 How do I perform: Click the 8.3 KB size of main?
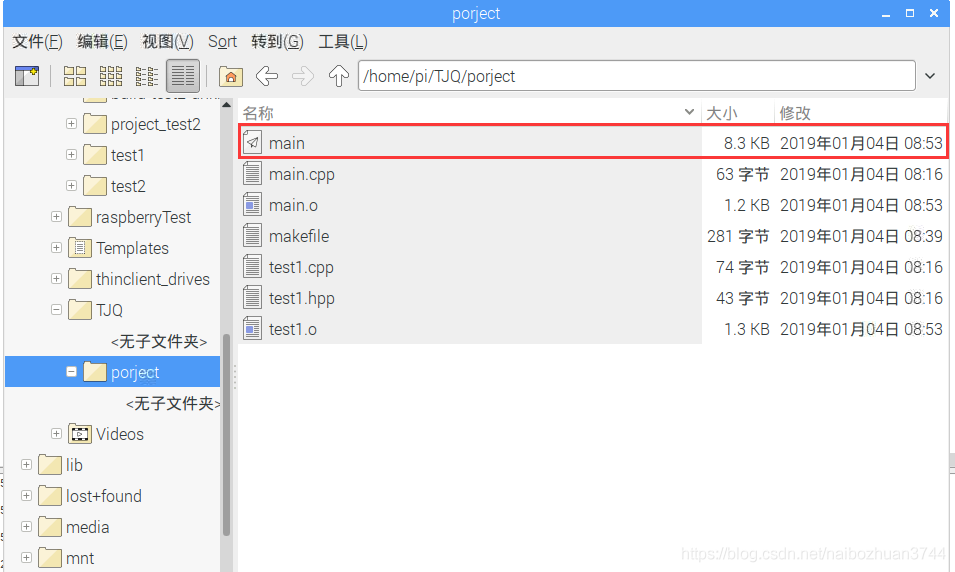coord(746,143)
